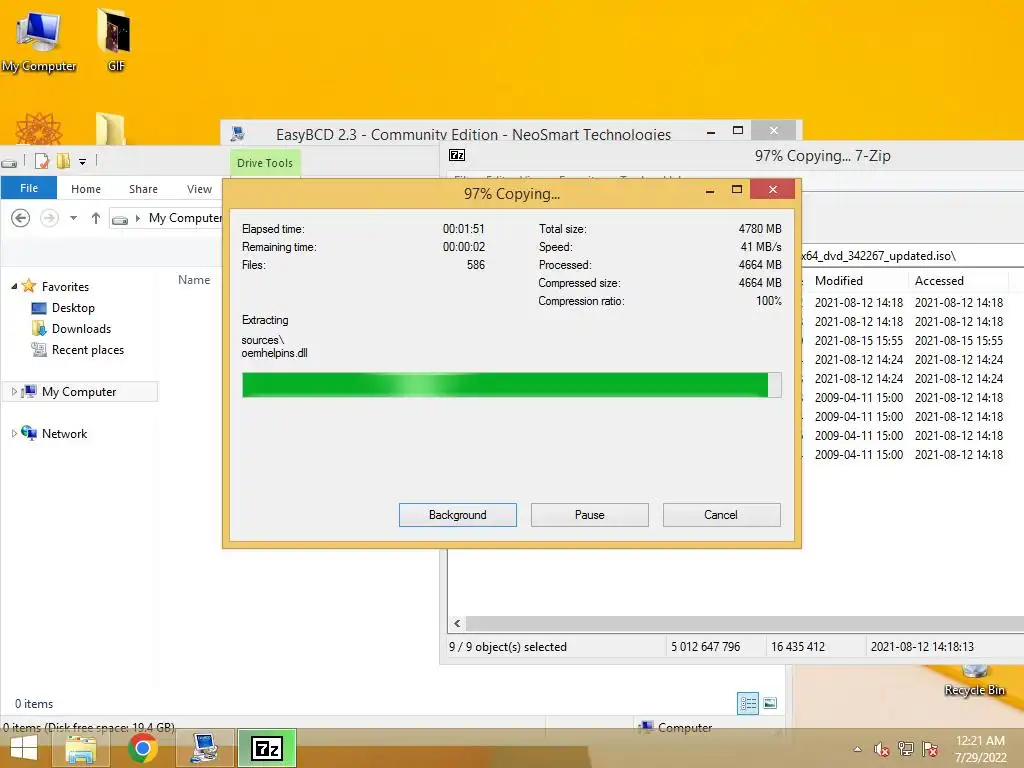Open the Action Center flag icon
This screenshot has width=1024, height=768.
(930, 749)
